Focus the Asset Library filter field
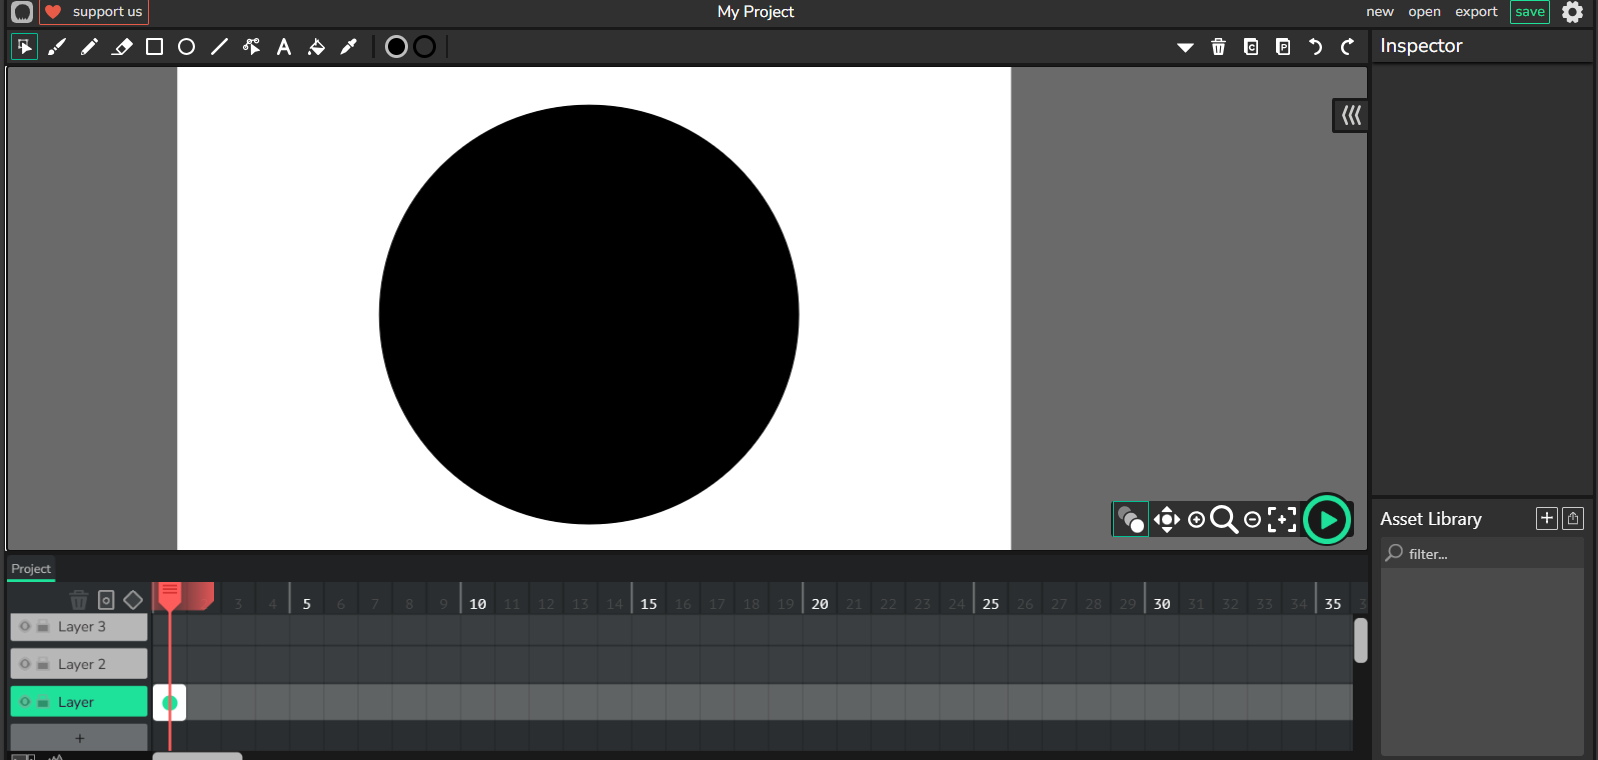The width and height of the screenshot is (1598, 760). (1482, 553)
